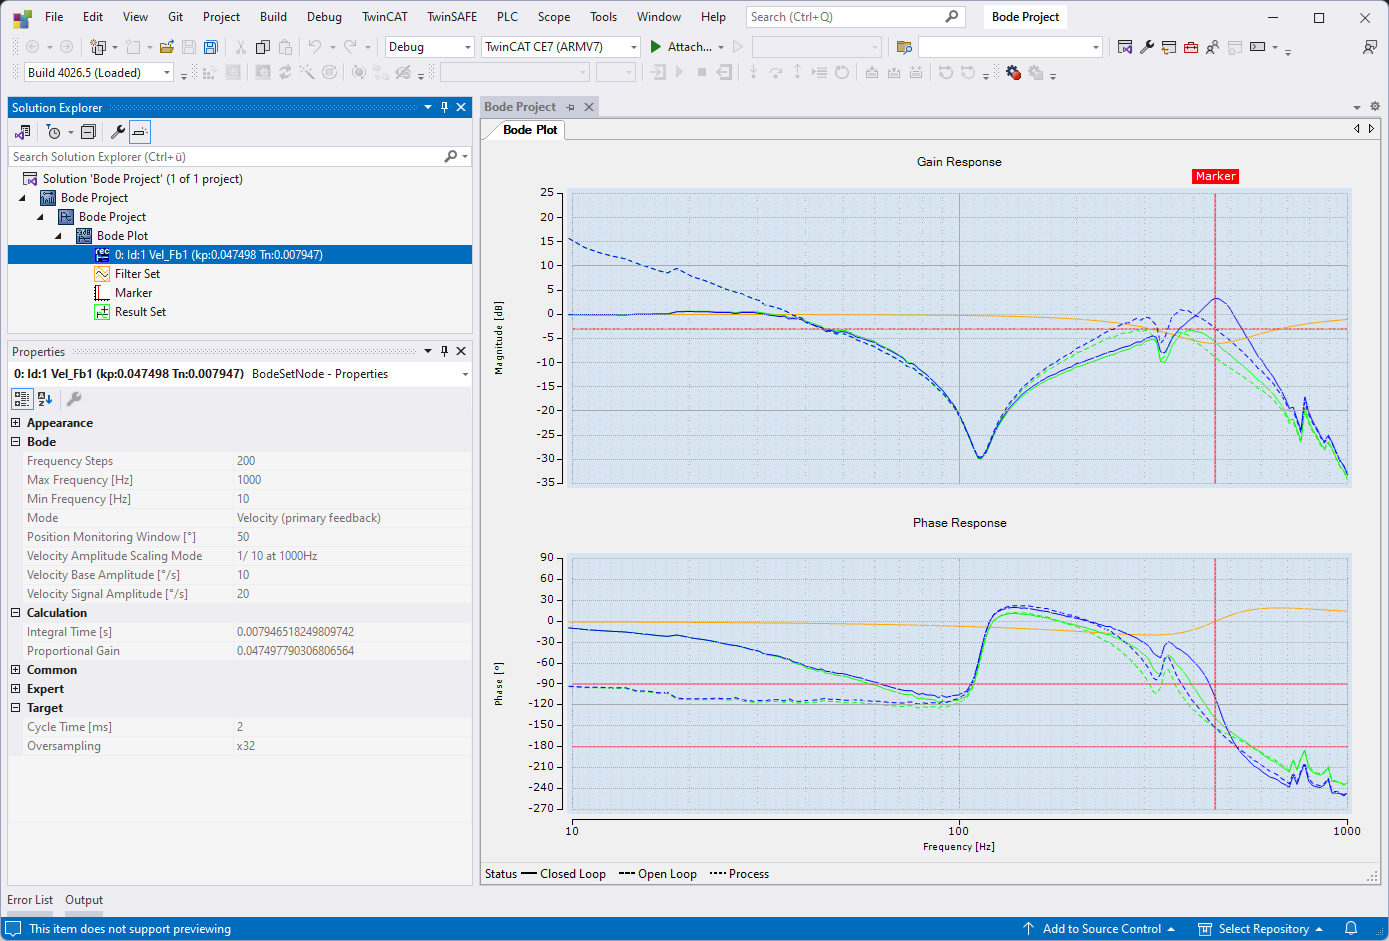Image resolution: width=1389 pixels, height=941 pixels.
Task: Click the red Marker label on gain plot
Action: (x=1216, y=176)
